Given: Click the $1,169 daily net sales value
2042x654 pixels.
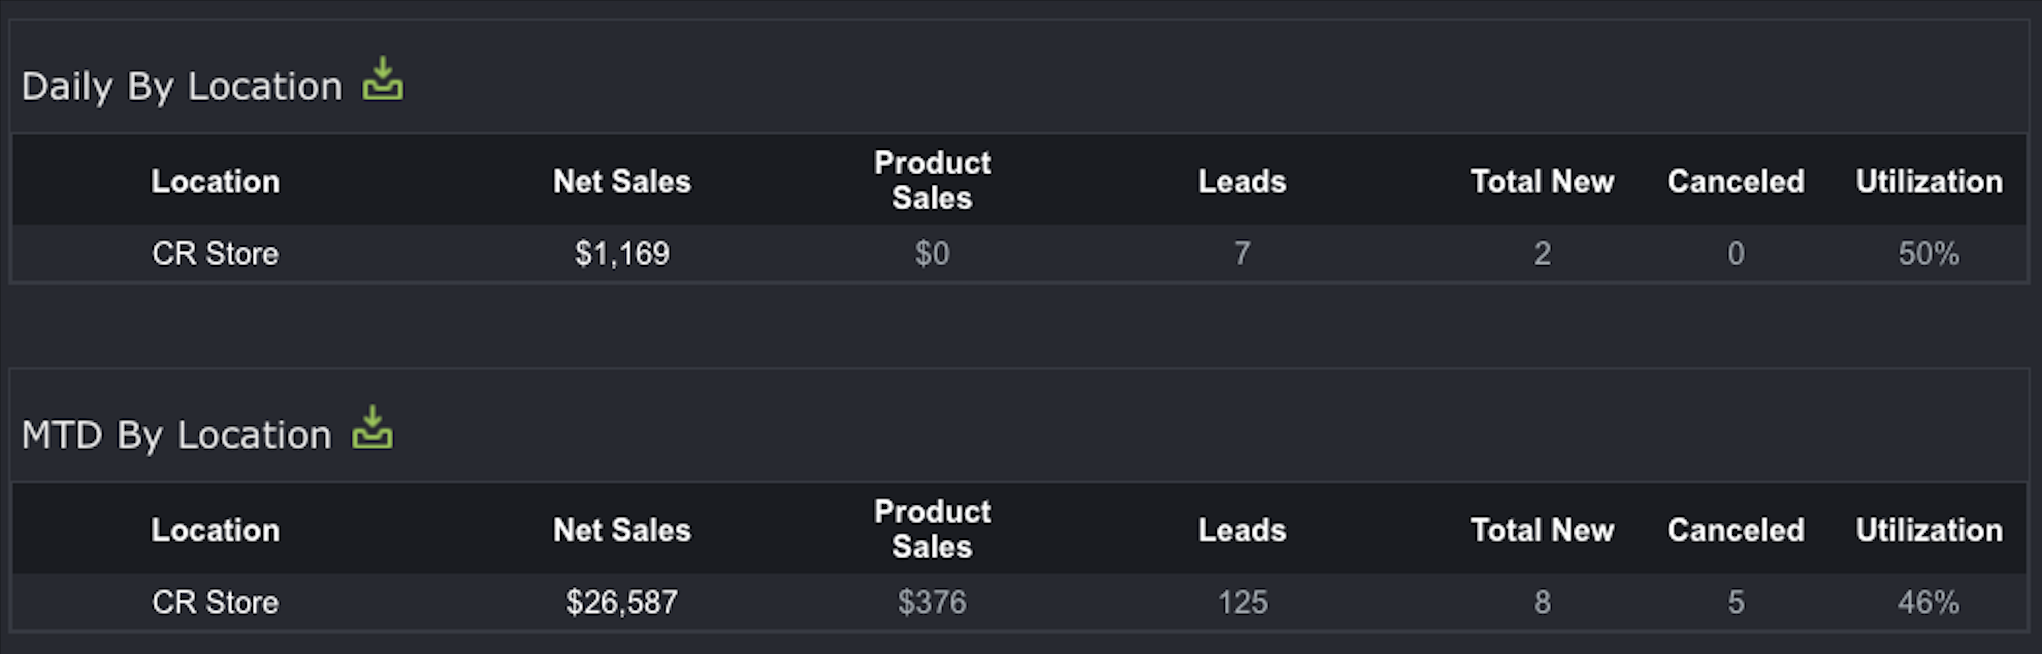Looking at the screenshot, I should click(x=622, y=254).
